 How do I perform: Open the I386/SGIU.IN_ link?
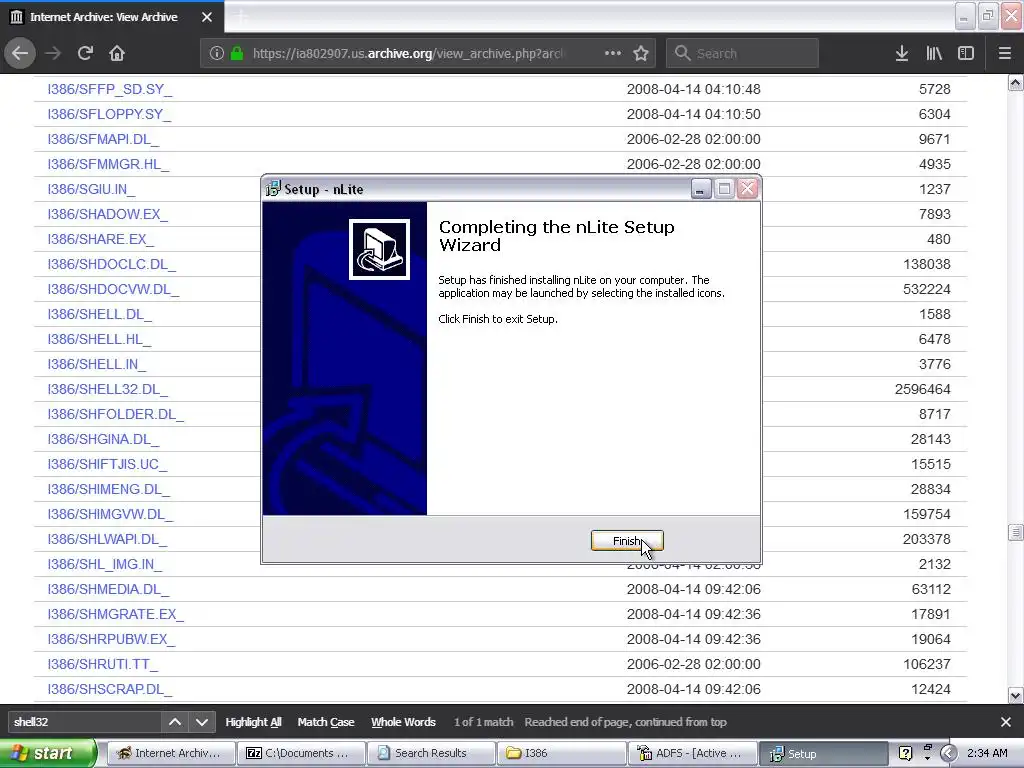[x=91, y=189]
